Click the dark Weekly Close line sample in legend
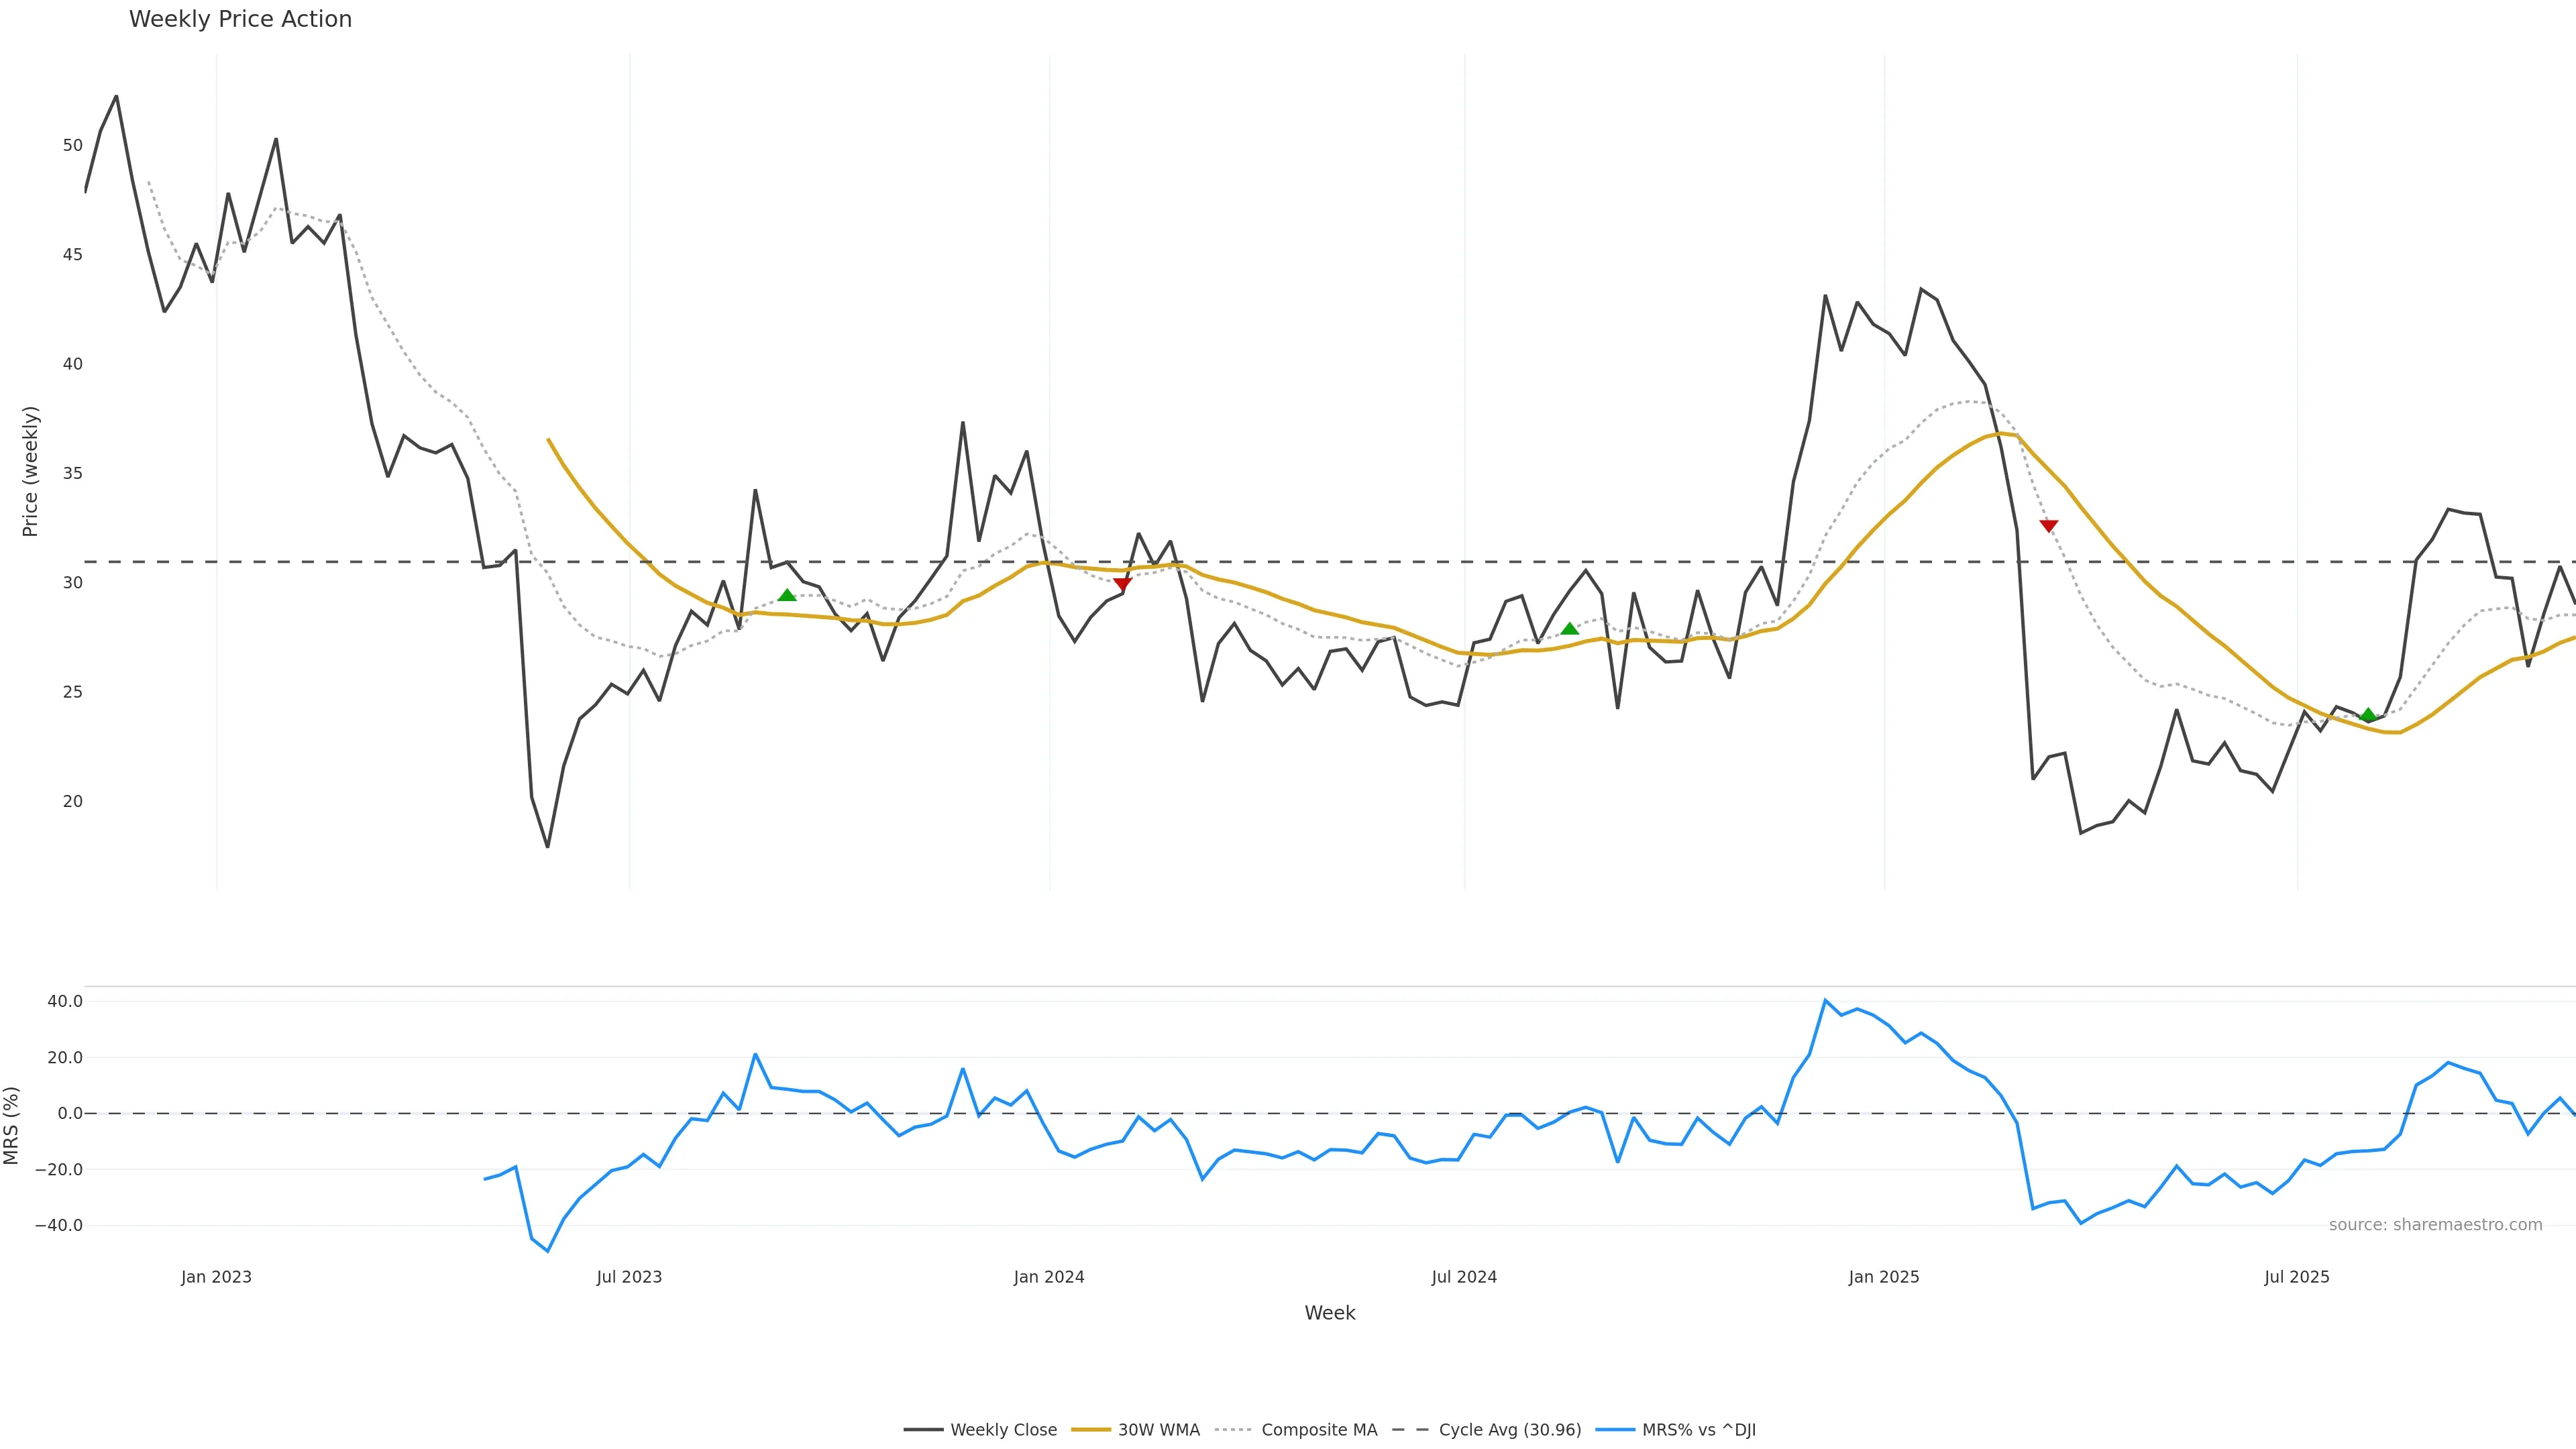2576x1449 pixels. tap(923, 1430)
